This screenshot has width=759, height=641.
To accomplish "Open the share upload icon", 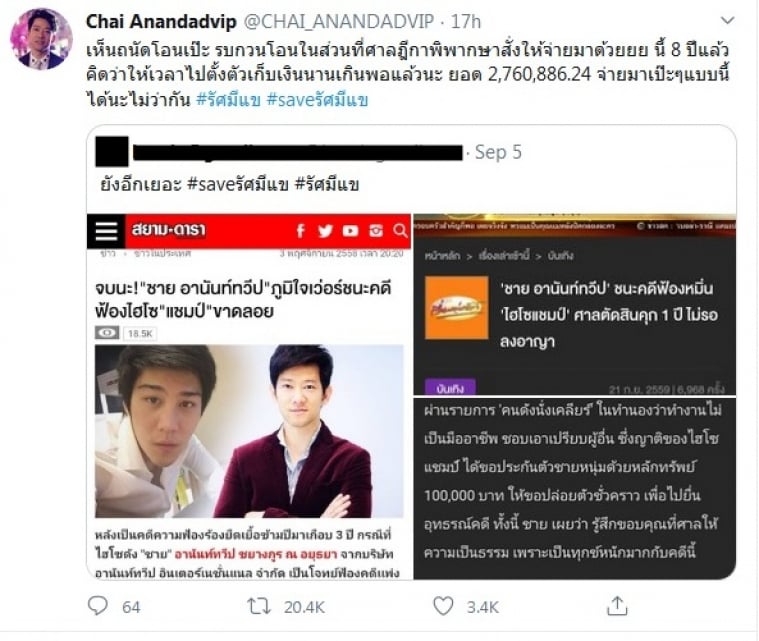I will (617, 606).
